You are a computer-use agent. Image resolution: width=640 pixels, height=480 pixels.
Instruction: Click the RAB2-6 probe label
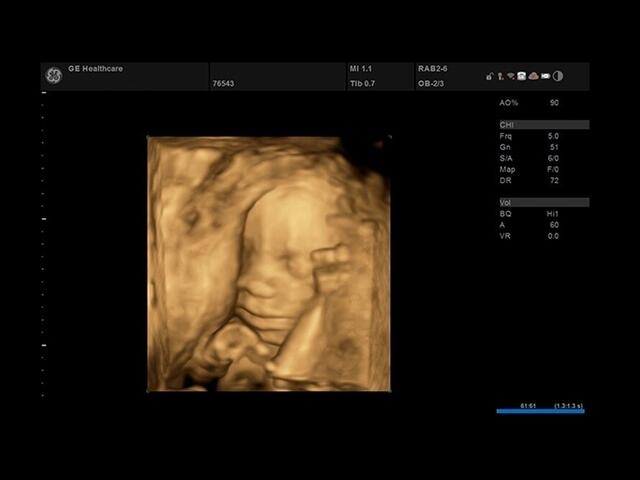(433, 69)
